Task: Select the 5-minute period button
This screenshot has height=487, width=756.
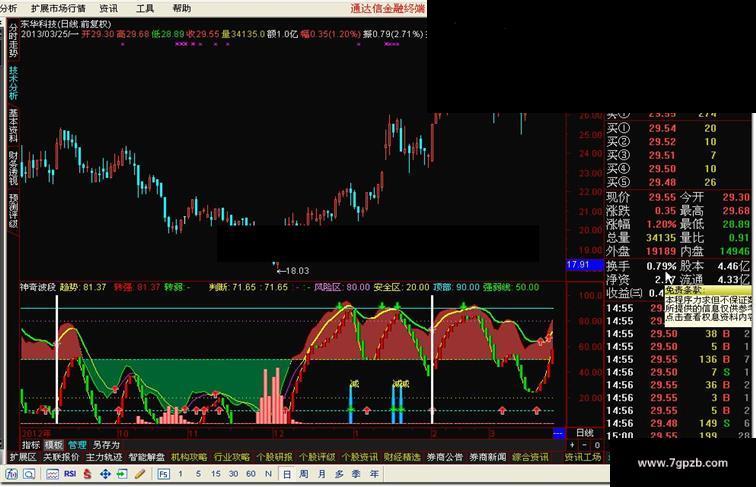Action: 198,474
